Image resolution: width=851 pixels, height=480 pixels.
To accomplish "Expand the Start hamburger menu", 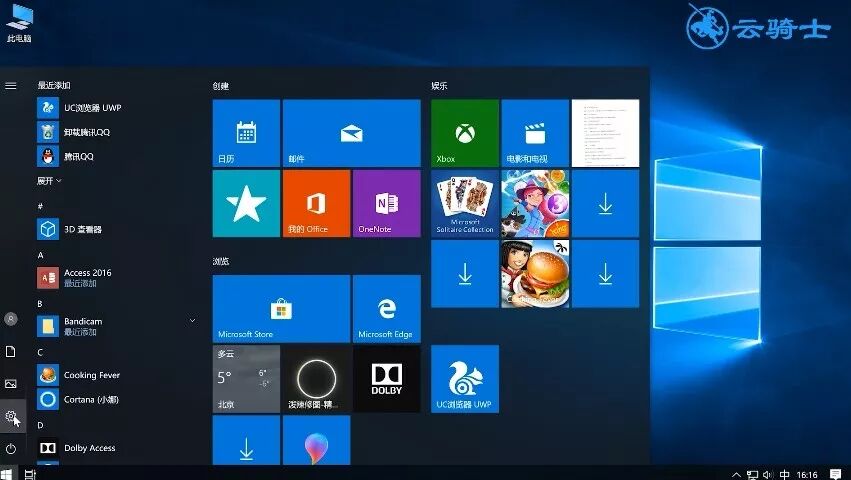I will click(11, 86).
